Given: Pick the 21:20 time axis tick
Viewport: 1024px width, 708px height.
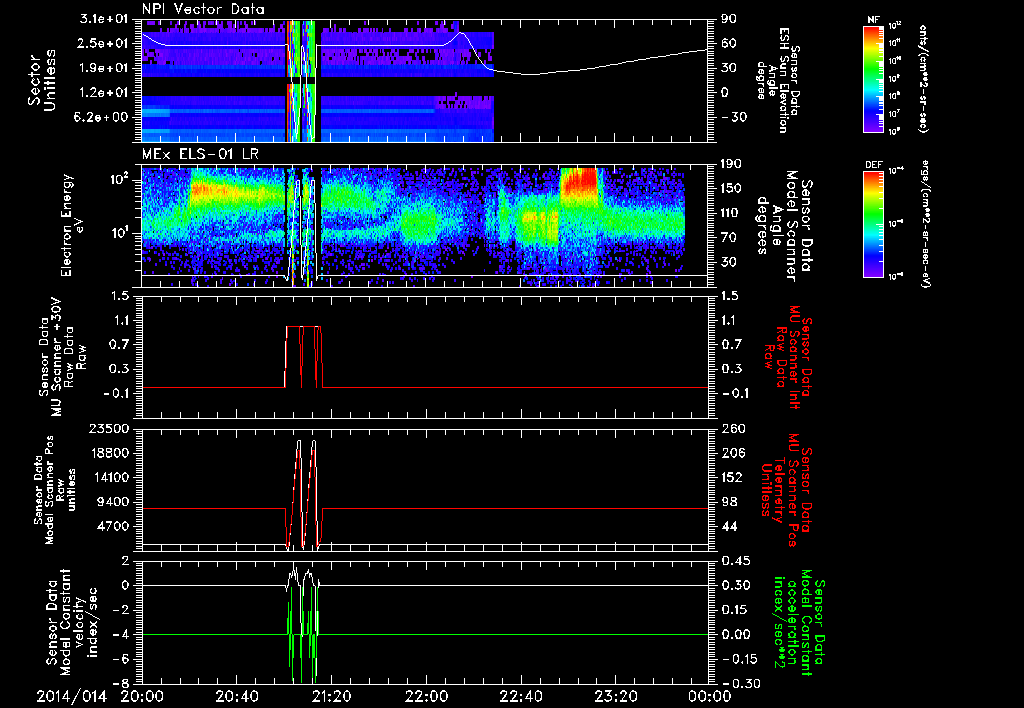Looking at the screenshot, I should [331, 696].
